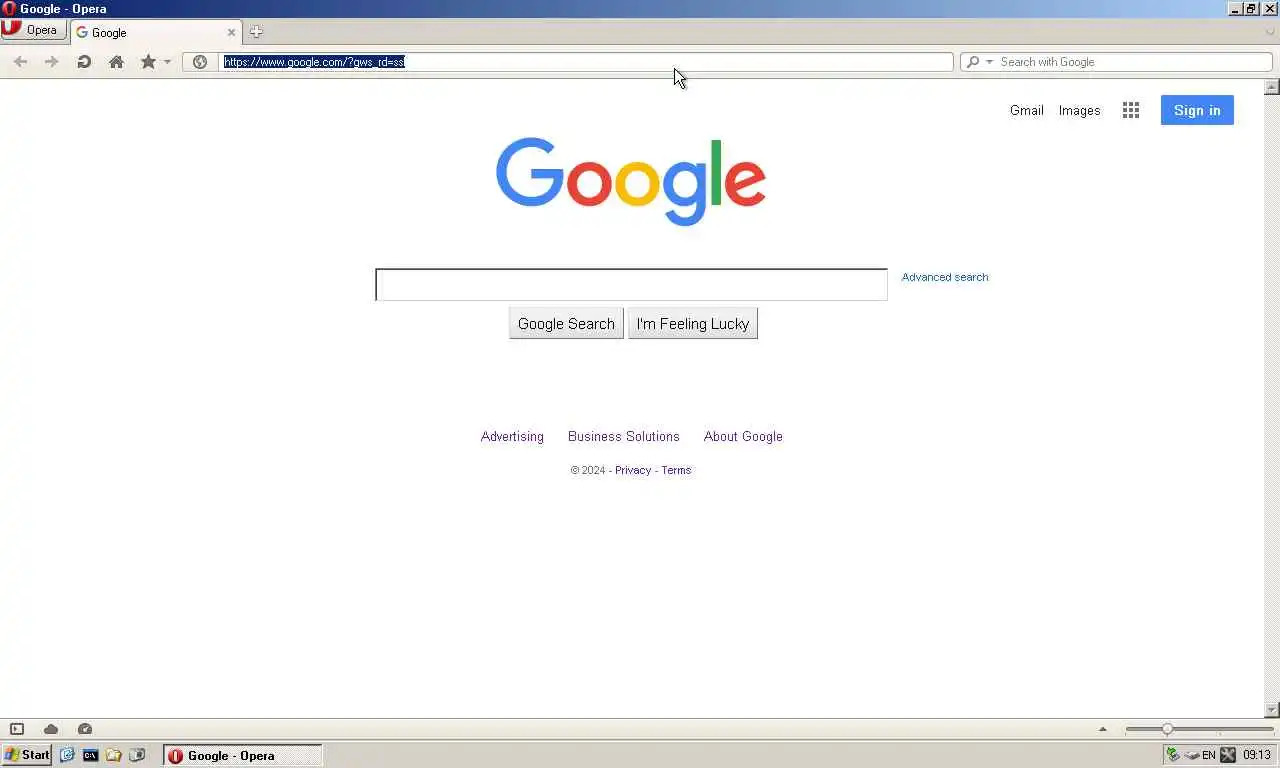The image size is (1280, 768).
Task: Click the Opera Link cloud icon
Action: click(x=51, y=729)
